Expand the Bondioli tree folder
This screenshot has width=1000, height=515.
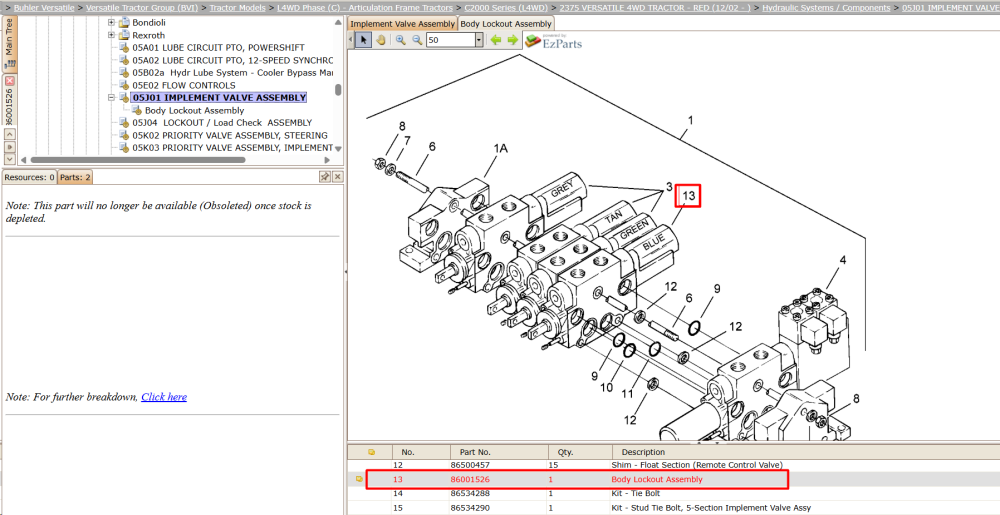[x=111, y=23]
